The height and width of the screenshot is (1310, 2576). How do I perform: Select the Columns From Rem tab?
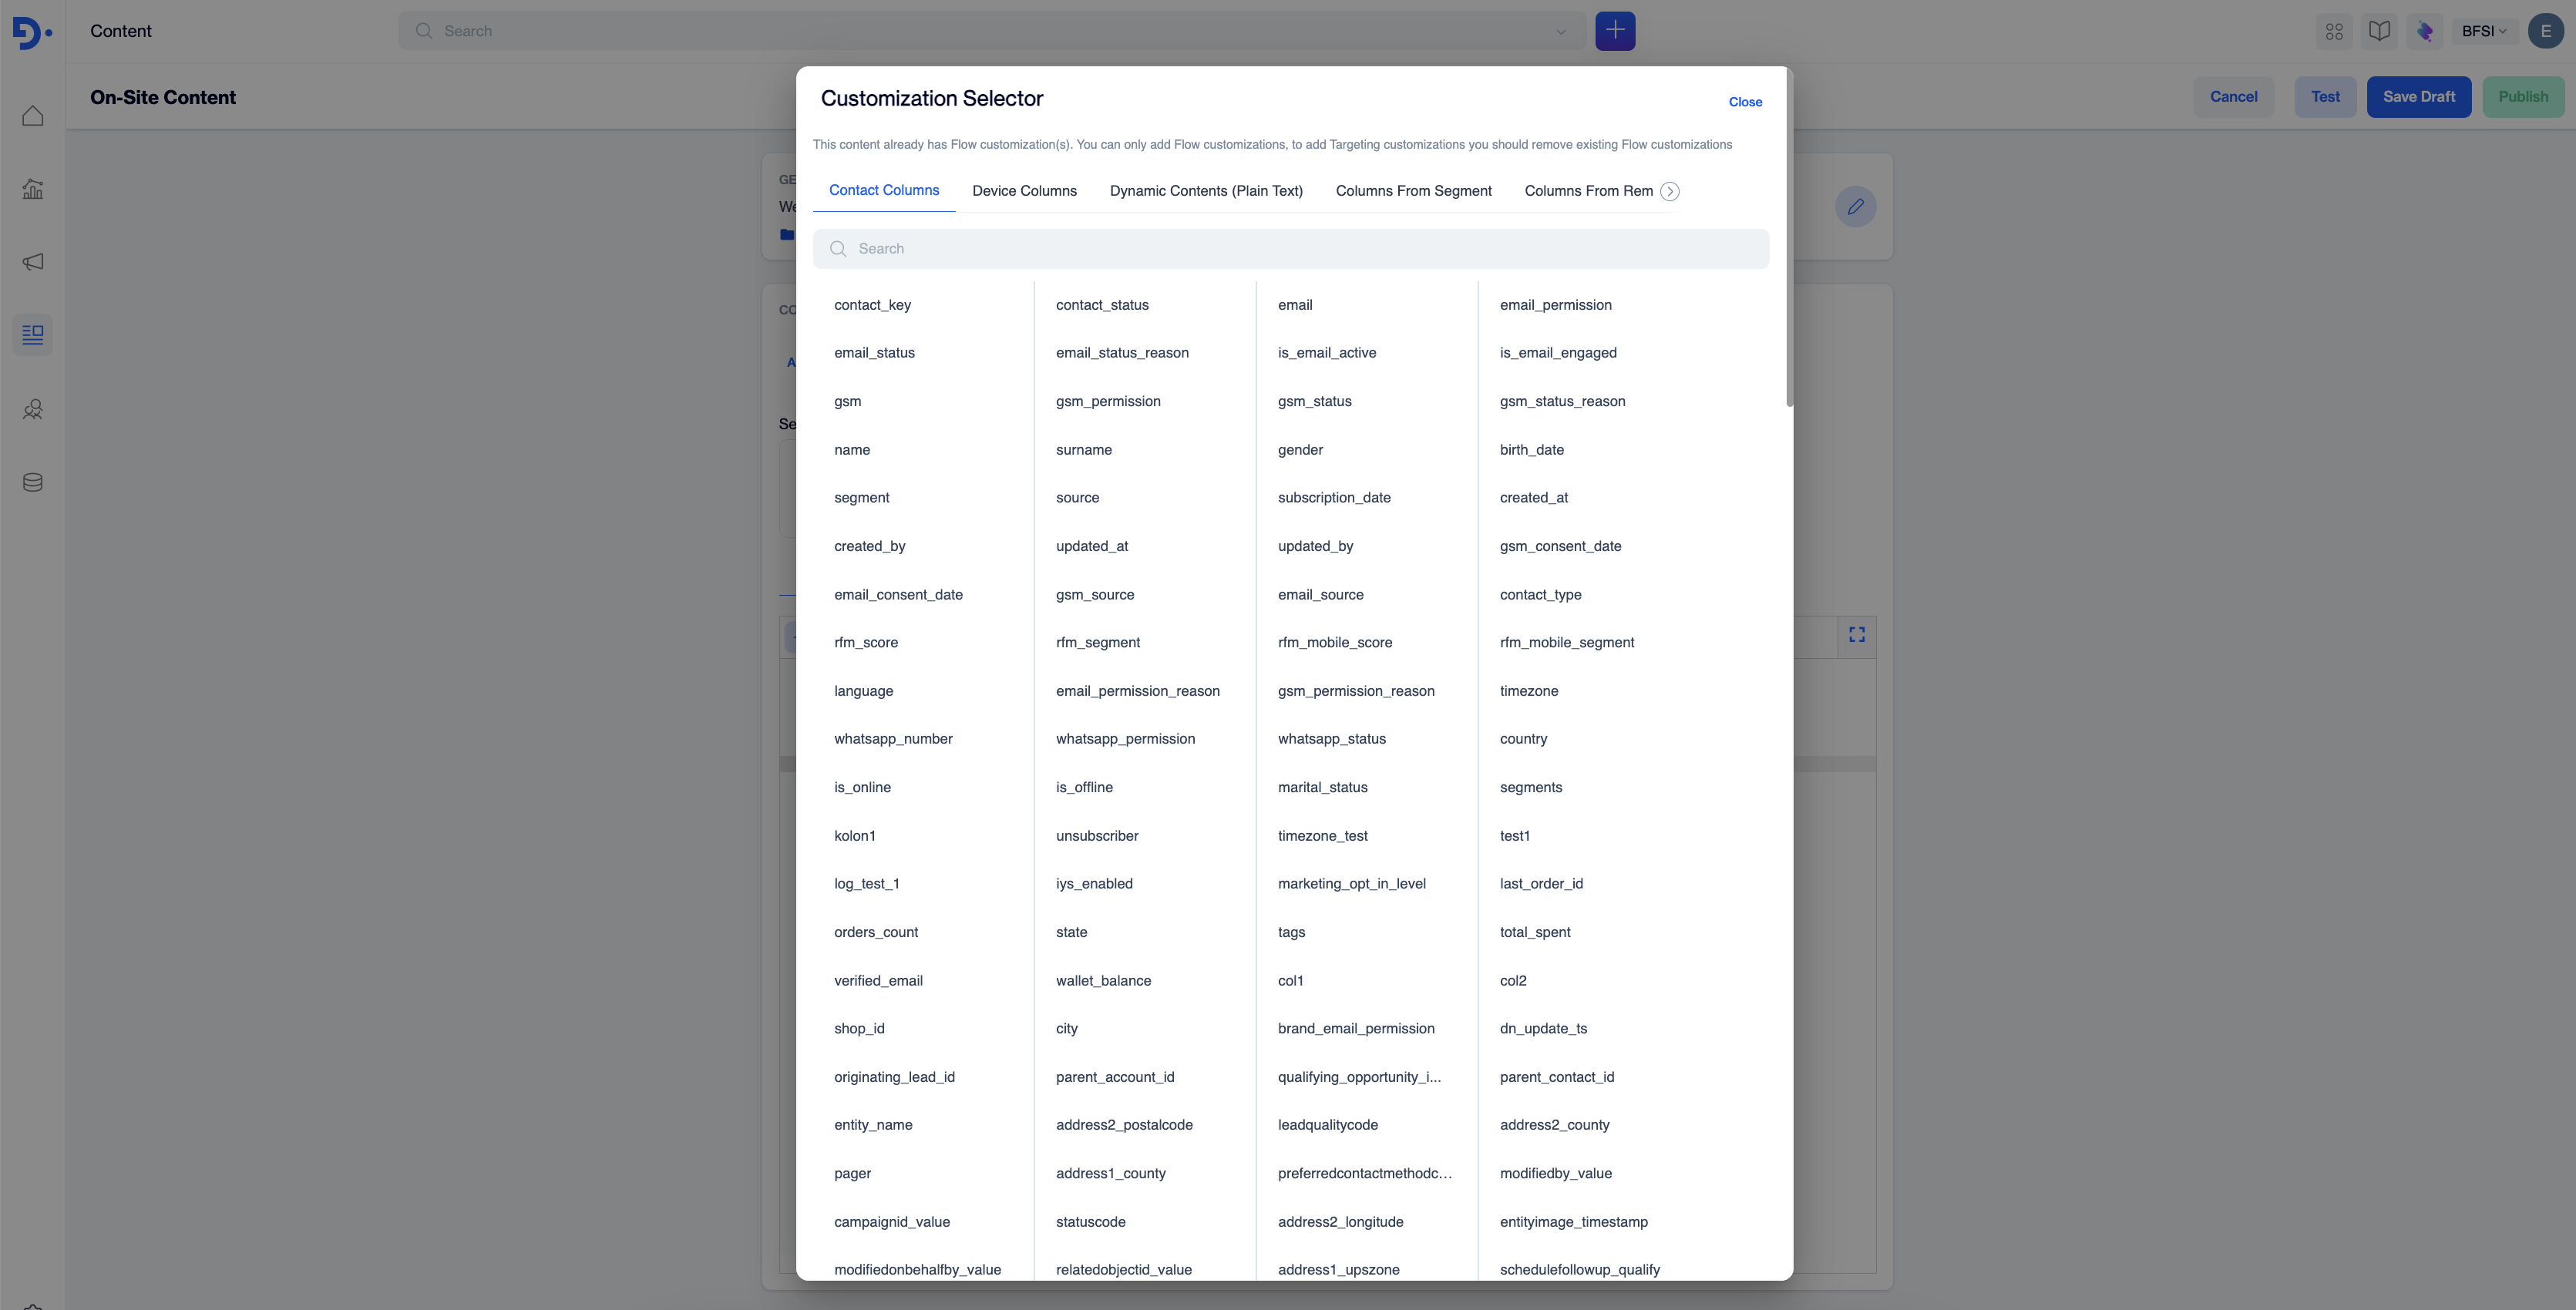pyautogui.click(x=1588, y=191)
